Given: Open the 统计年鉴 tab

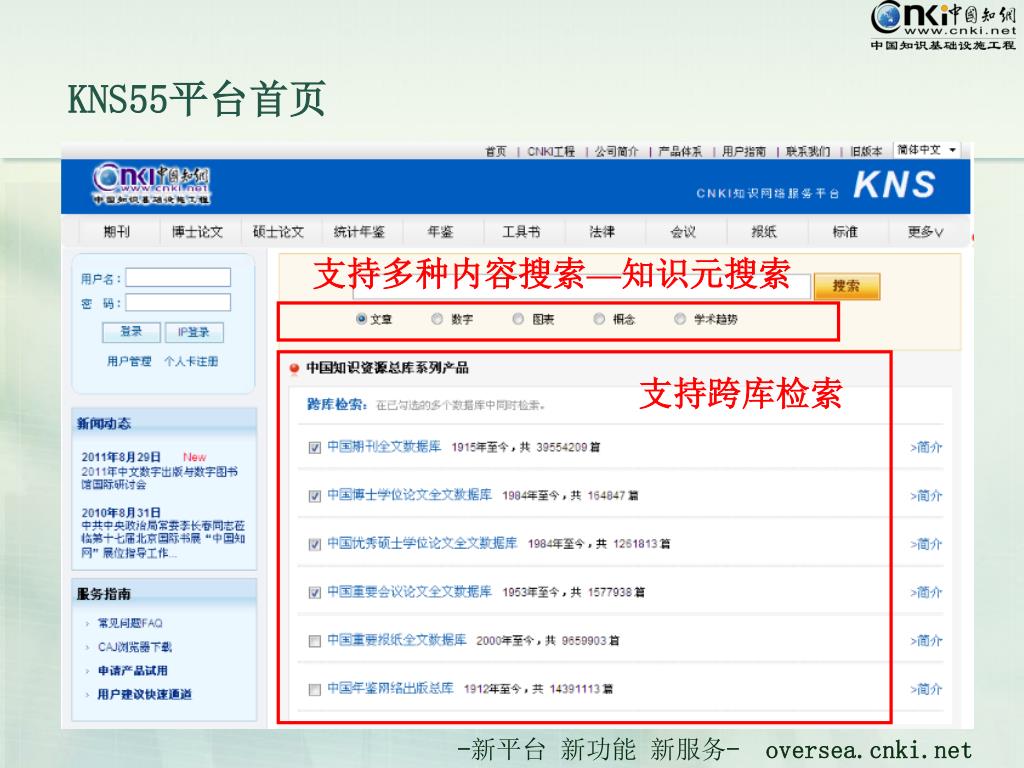Looking at the screenshot, I should (x=359, y=232).
